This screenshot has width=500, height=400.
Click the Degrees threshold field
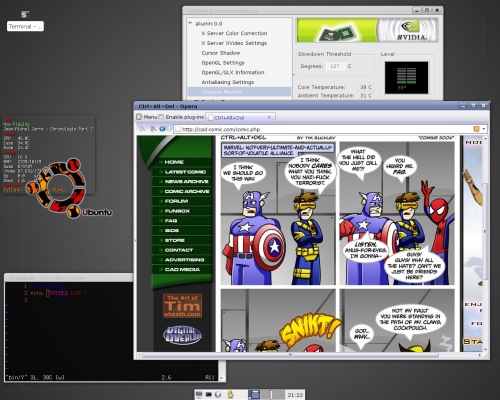335,66
